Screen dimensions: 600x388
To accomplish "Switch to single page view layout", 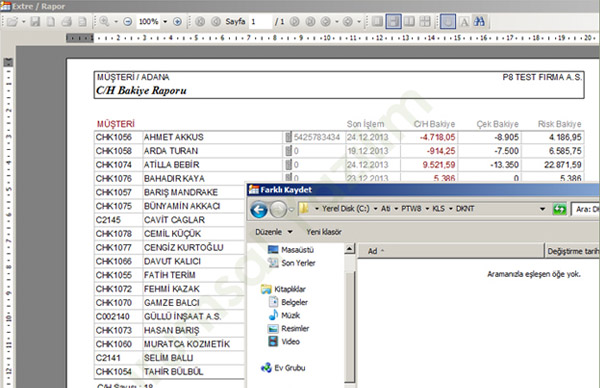I will pyautogui.click(x=377, y=21).
